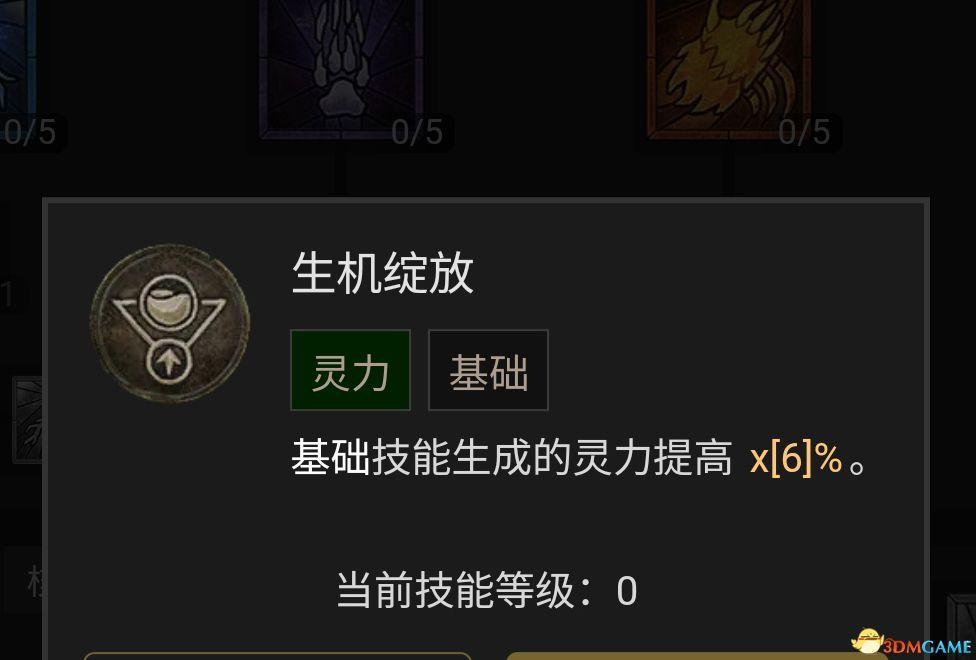This screenshot has width=976, height=660.
Task: Click the x[6]% bonus value text
Action: [796, 459]
